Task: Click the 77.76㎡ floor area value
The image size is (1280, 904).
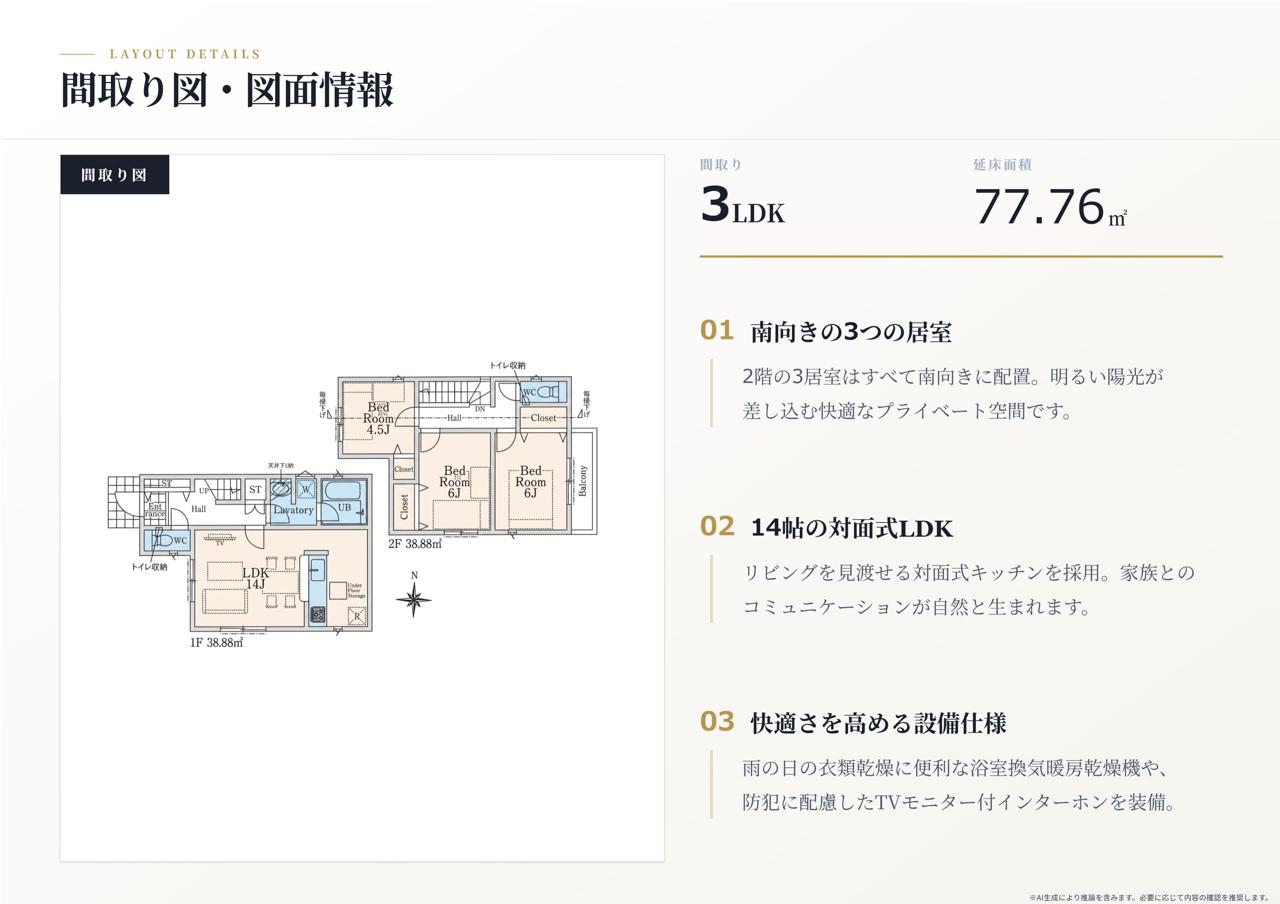Action: pos(1050,208)
